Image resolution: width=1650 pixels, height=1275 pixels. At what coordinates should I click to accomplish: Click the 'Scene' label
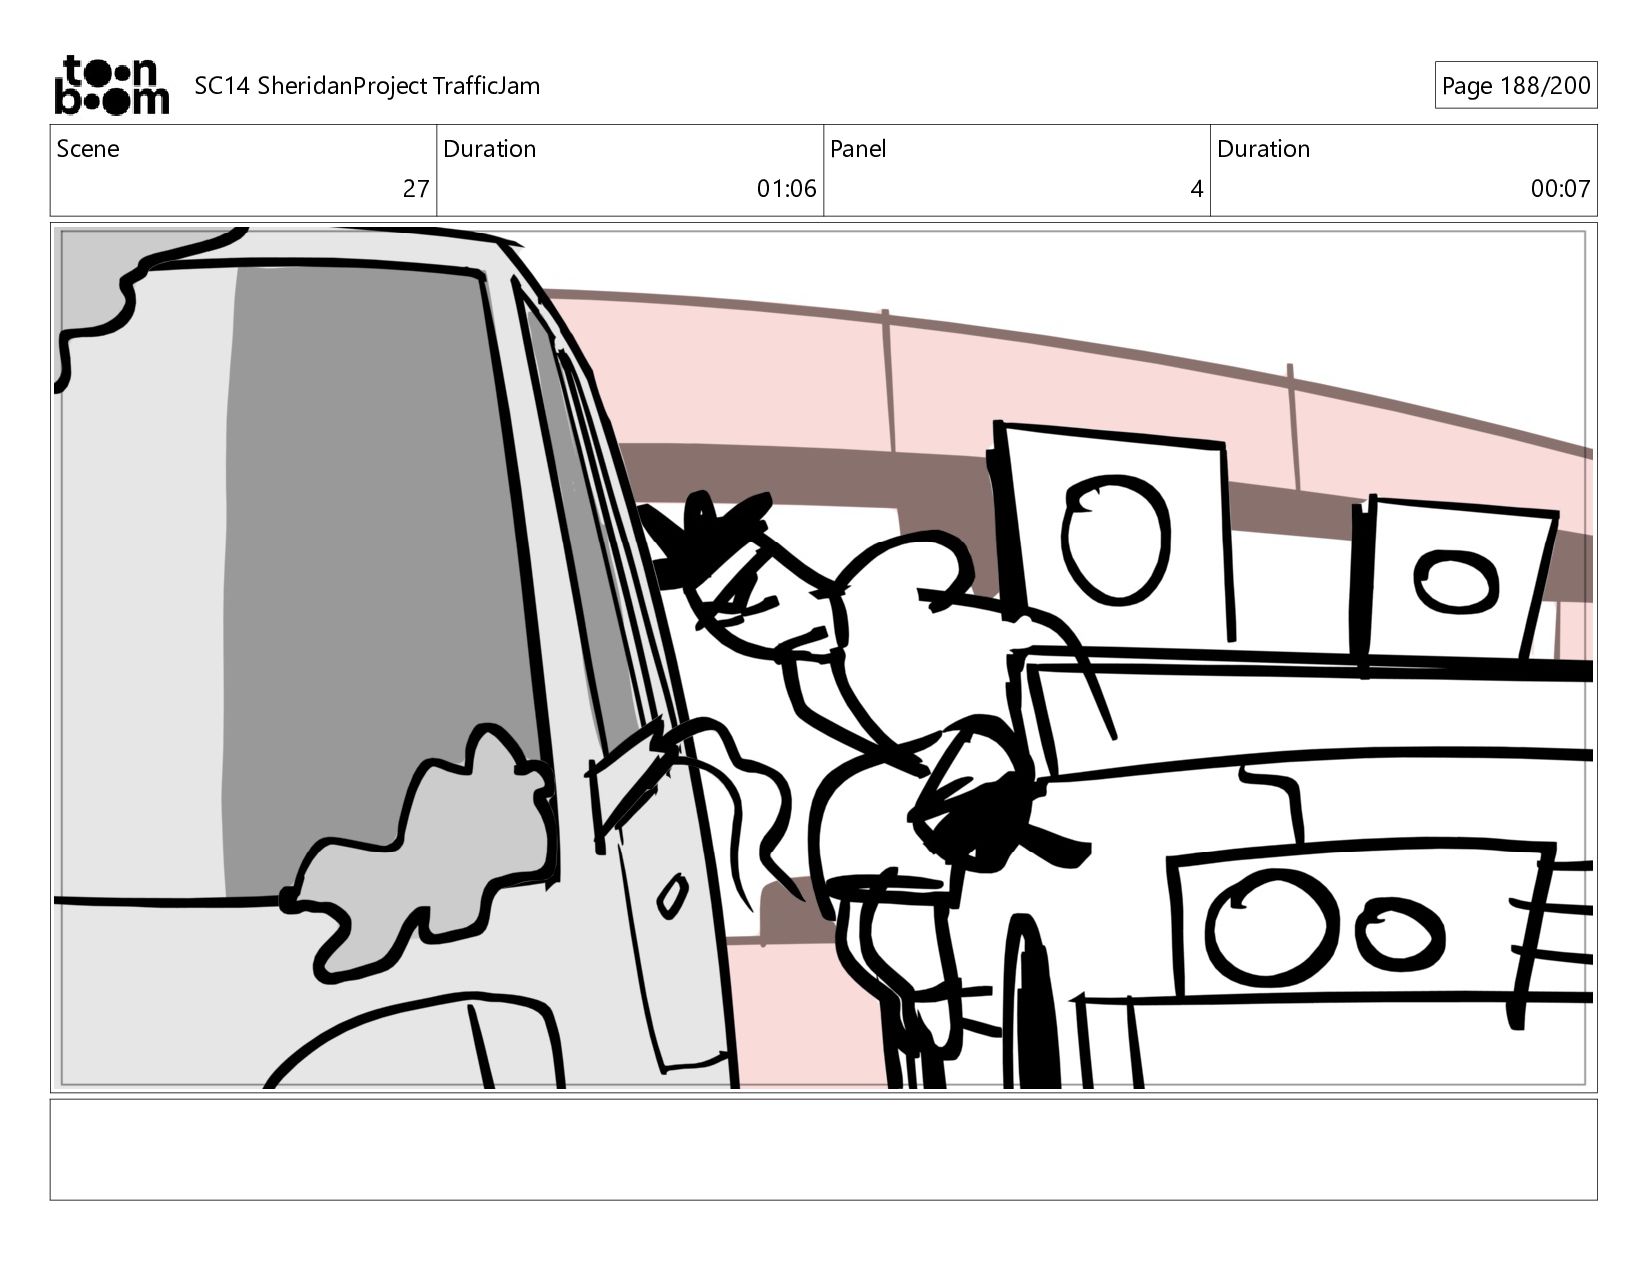[88, 149]
